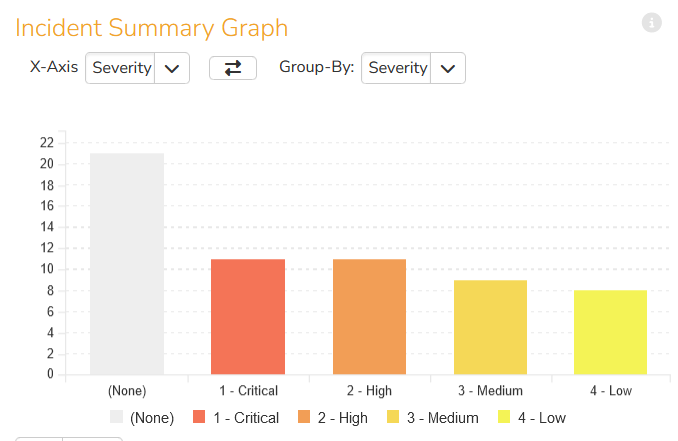Screen dimensions: 678x441
Task: Click the orange 2 - High bar
Action: [x=369, y=317]
